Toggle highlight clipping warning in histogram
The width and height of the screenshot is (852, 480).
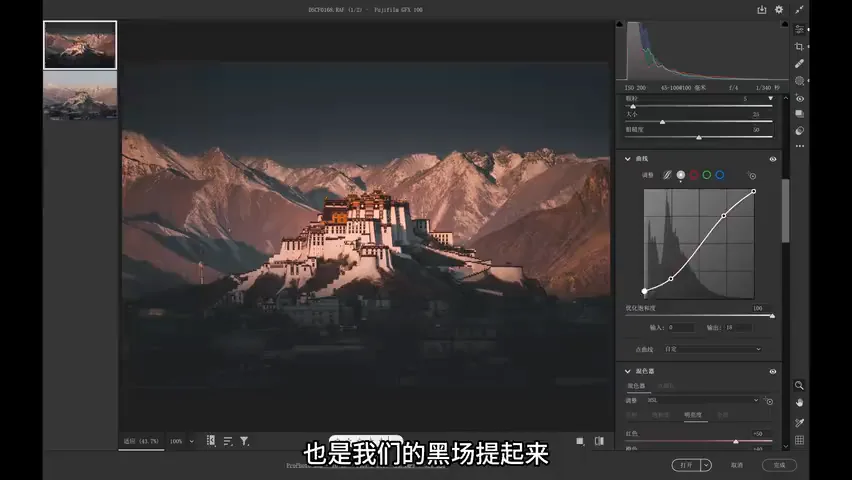pyautogui.click(x=784, y=24)
